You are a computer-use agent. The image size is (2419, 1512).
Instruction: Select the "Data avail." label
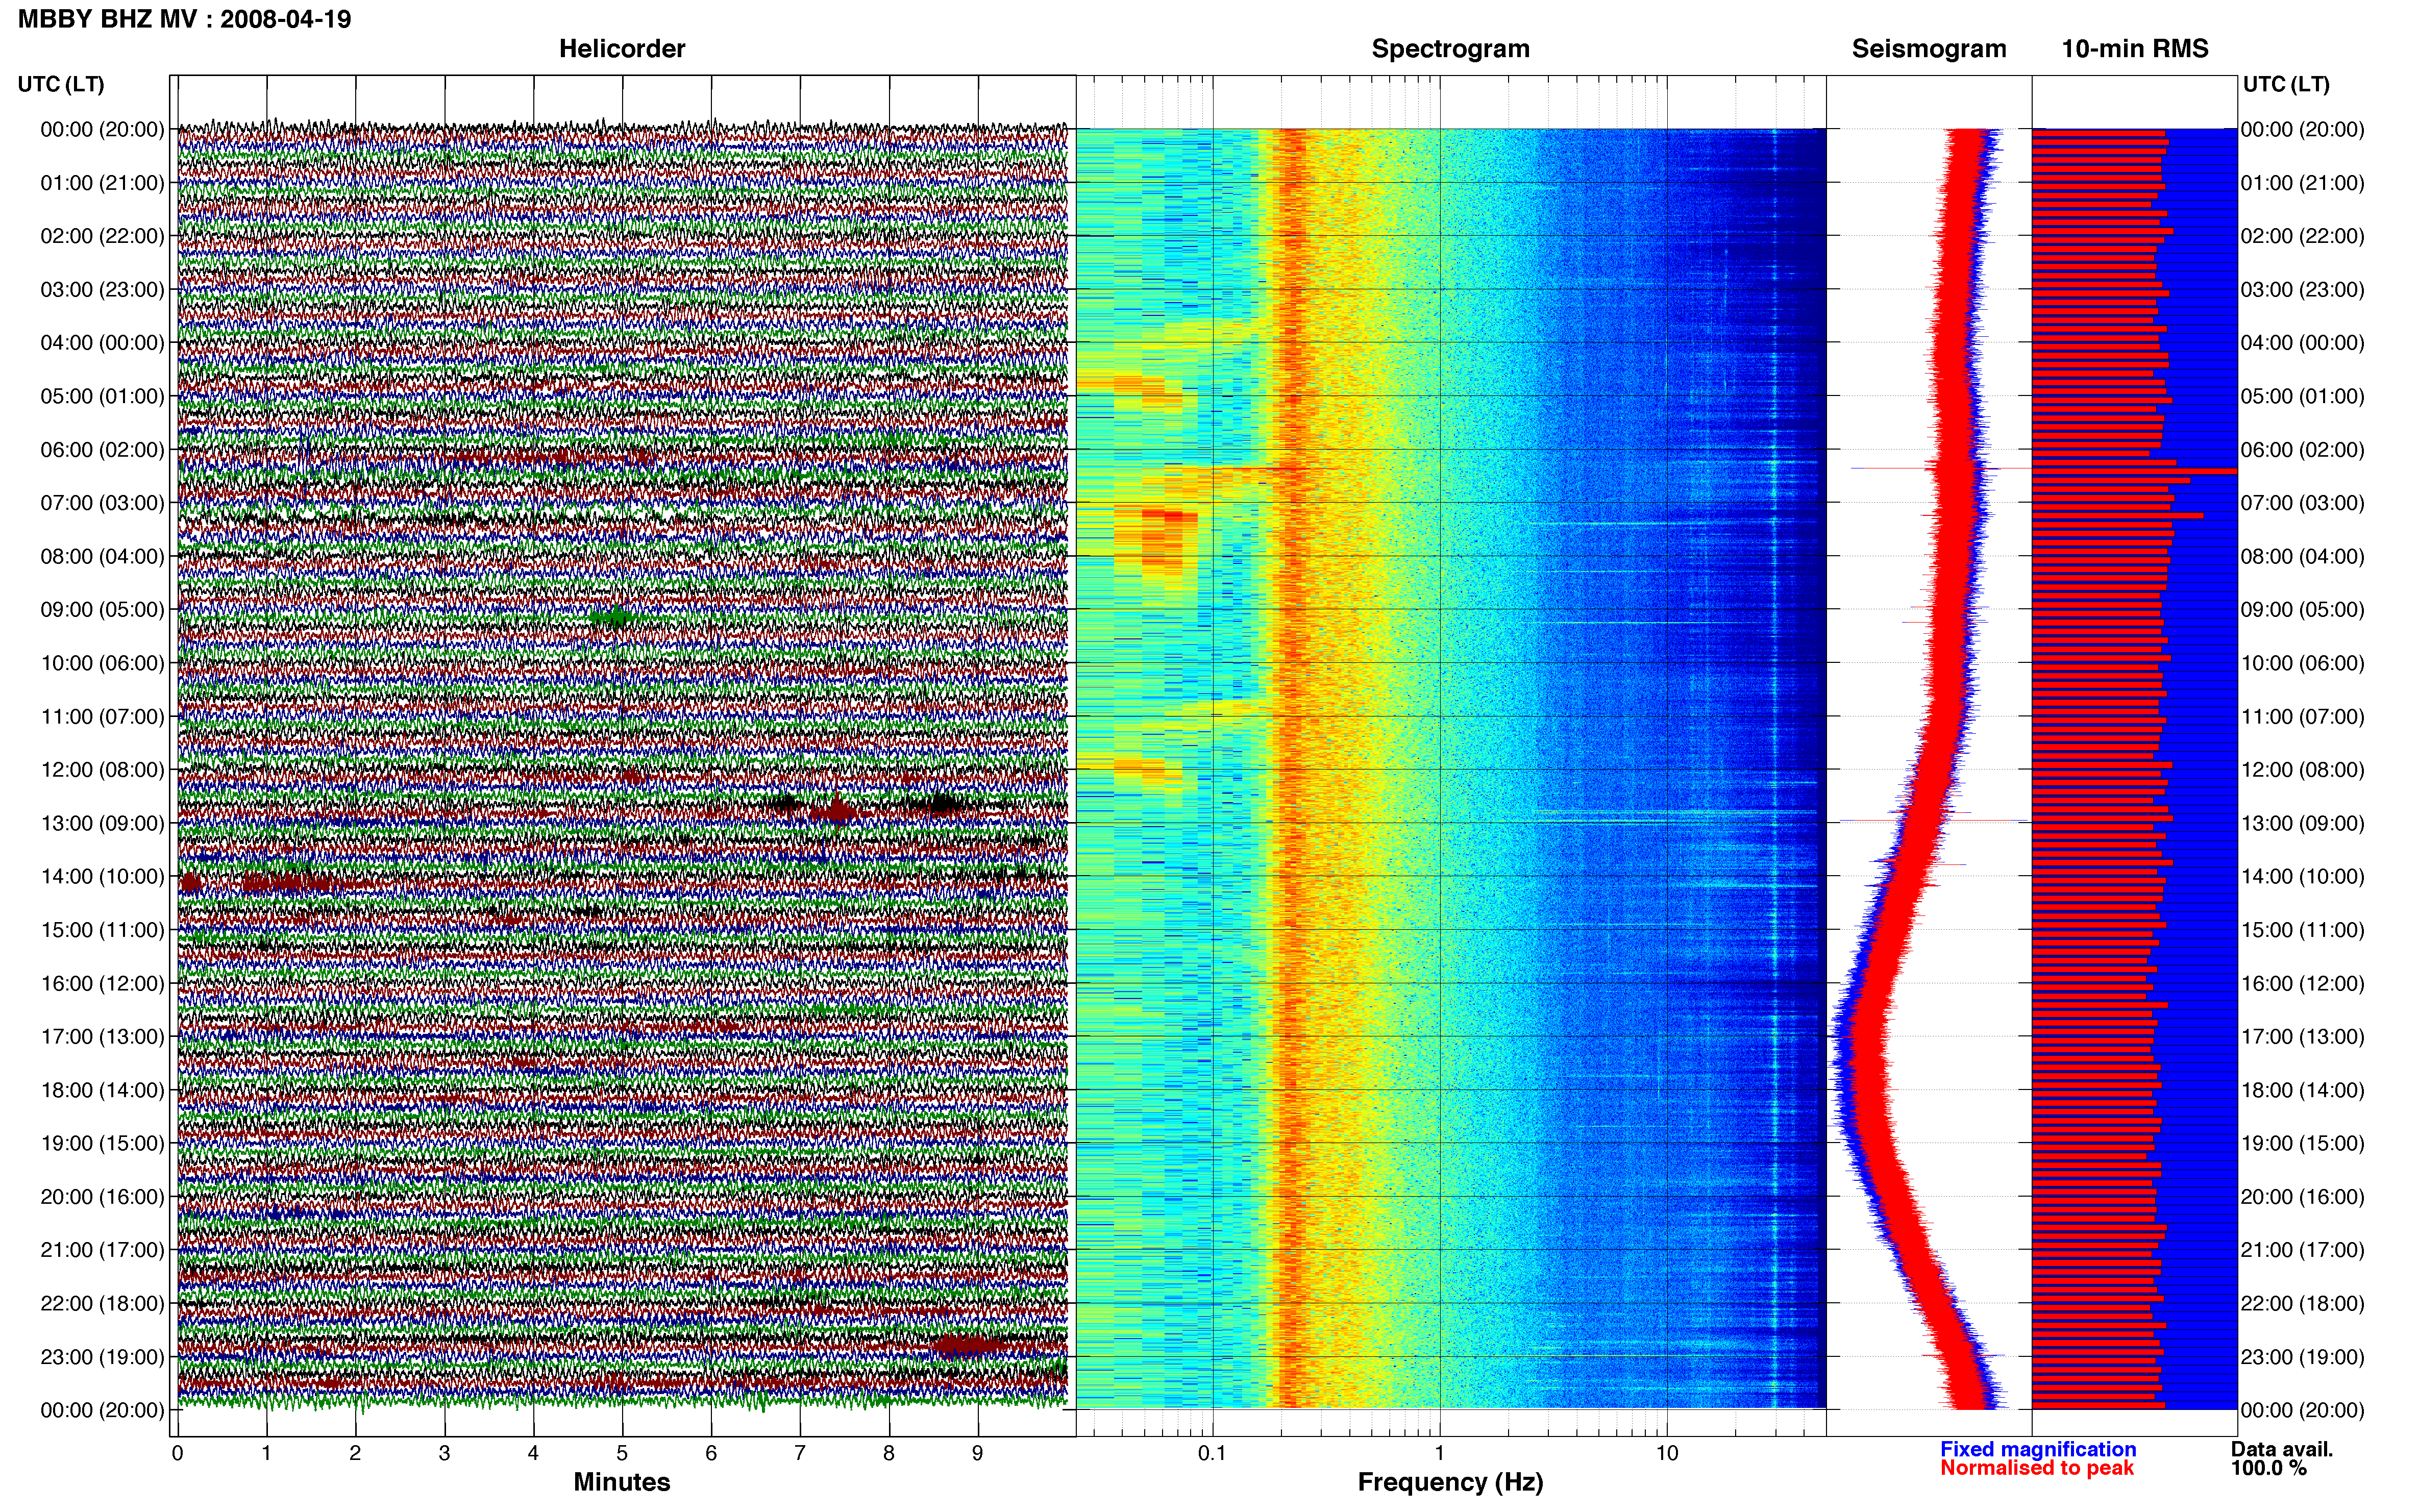(2282, 1449)
